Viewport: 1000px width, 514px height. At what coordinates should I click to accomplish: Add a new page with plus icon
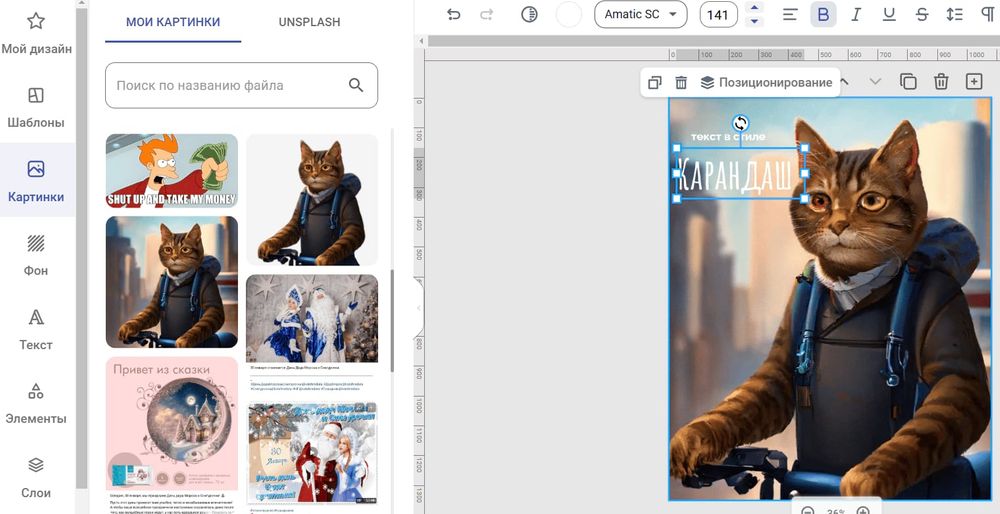[x=973, y=82]
